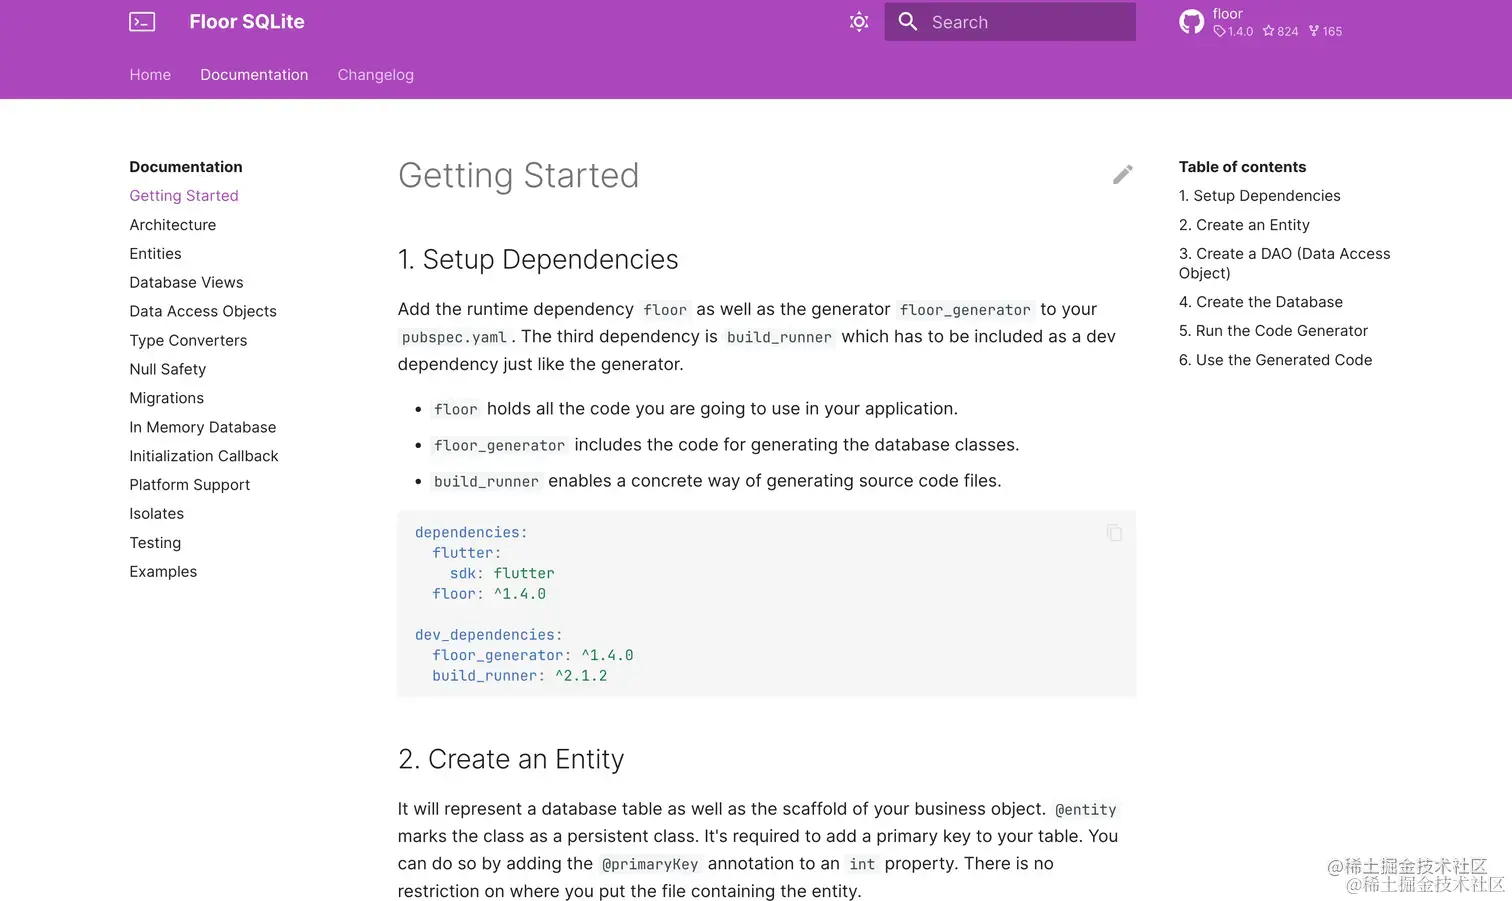Navigate to Data Access Objects page
The image size is (1512, 901).
203,312
